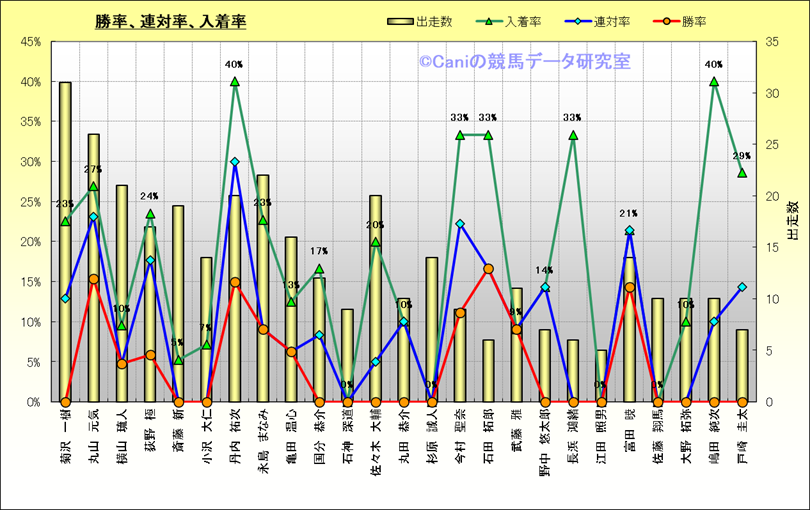Click the chart title 勝率、連対率、入着率
Image resolution: width=810 pixels, height=510 pixels.
coord(171,21)
